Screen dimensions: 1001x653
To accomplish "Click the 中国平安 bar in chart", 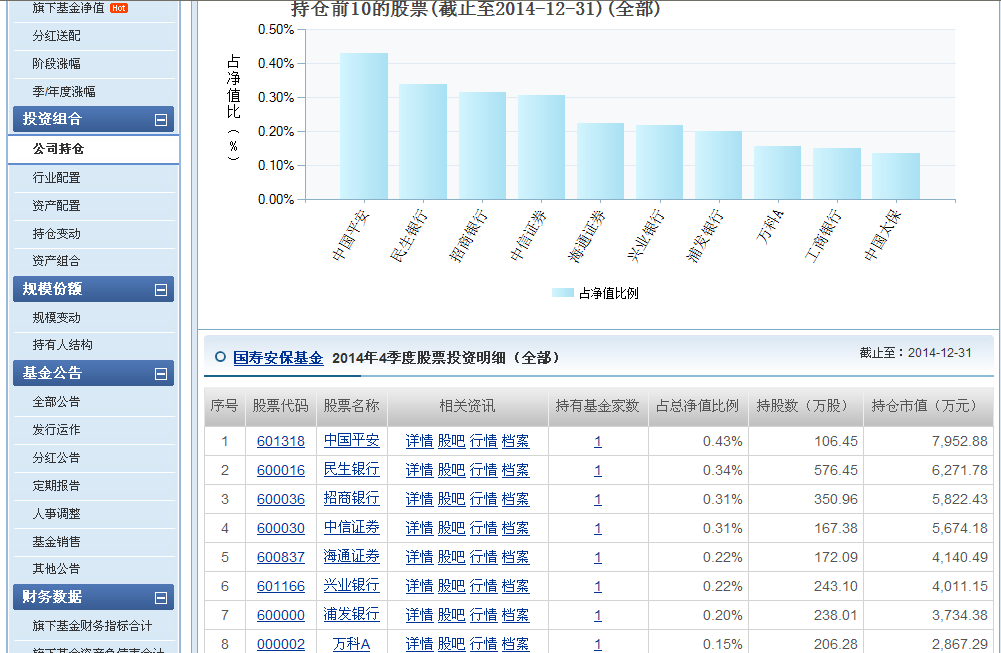I will pyautogui.click(x=364, y=126).
